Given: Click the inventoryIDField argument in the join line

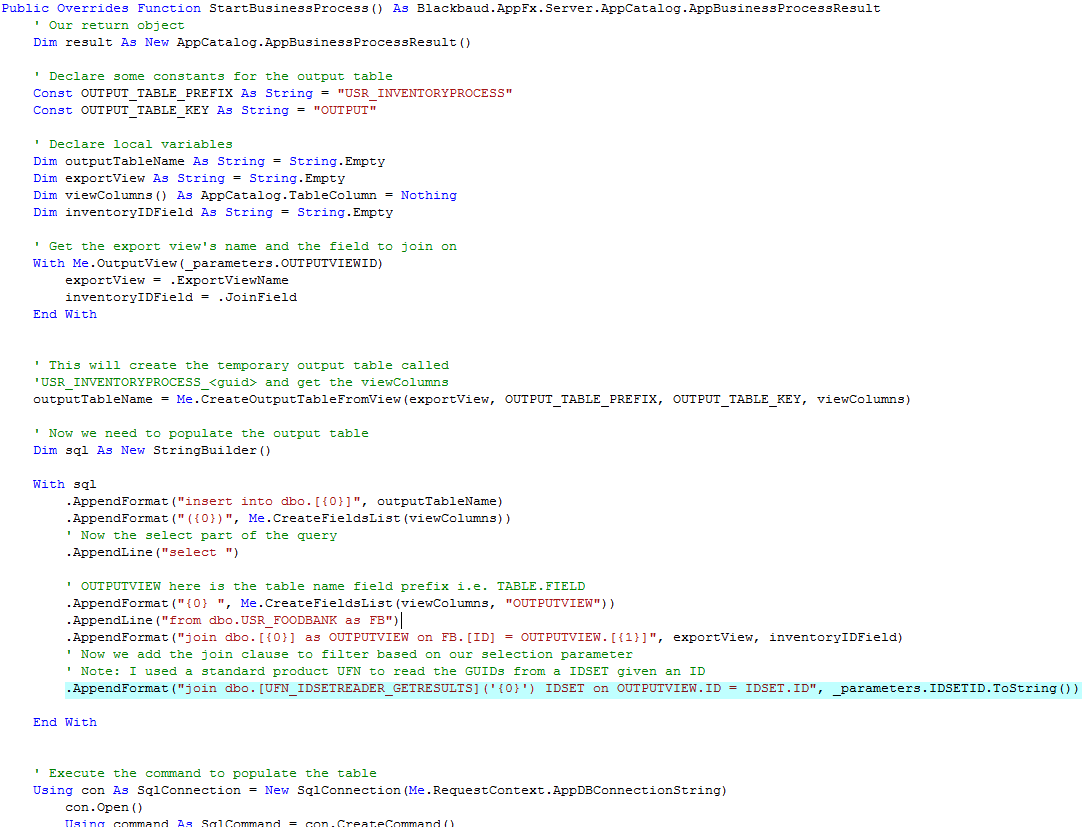Looking at the screenshot, I should point(832,638).
